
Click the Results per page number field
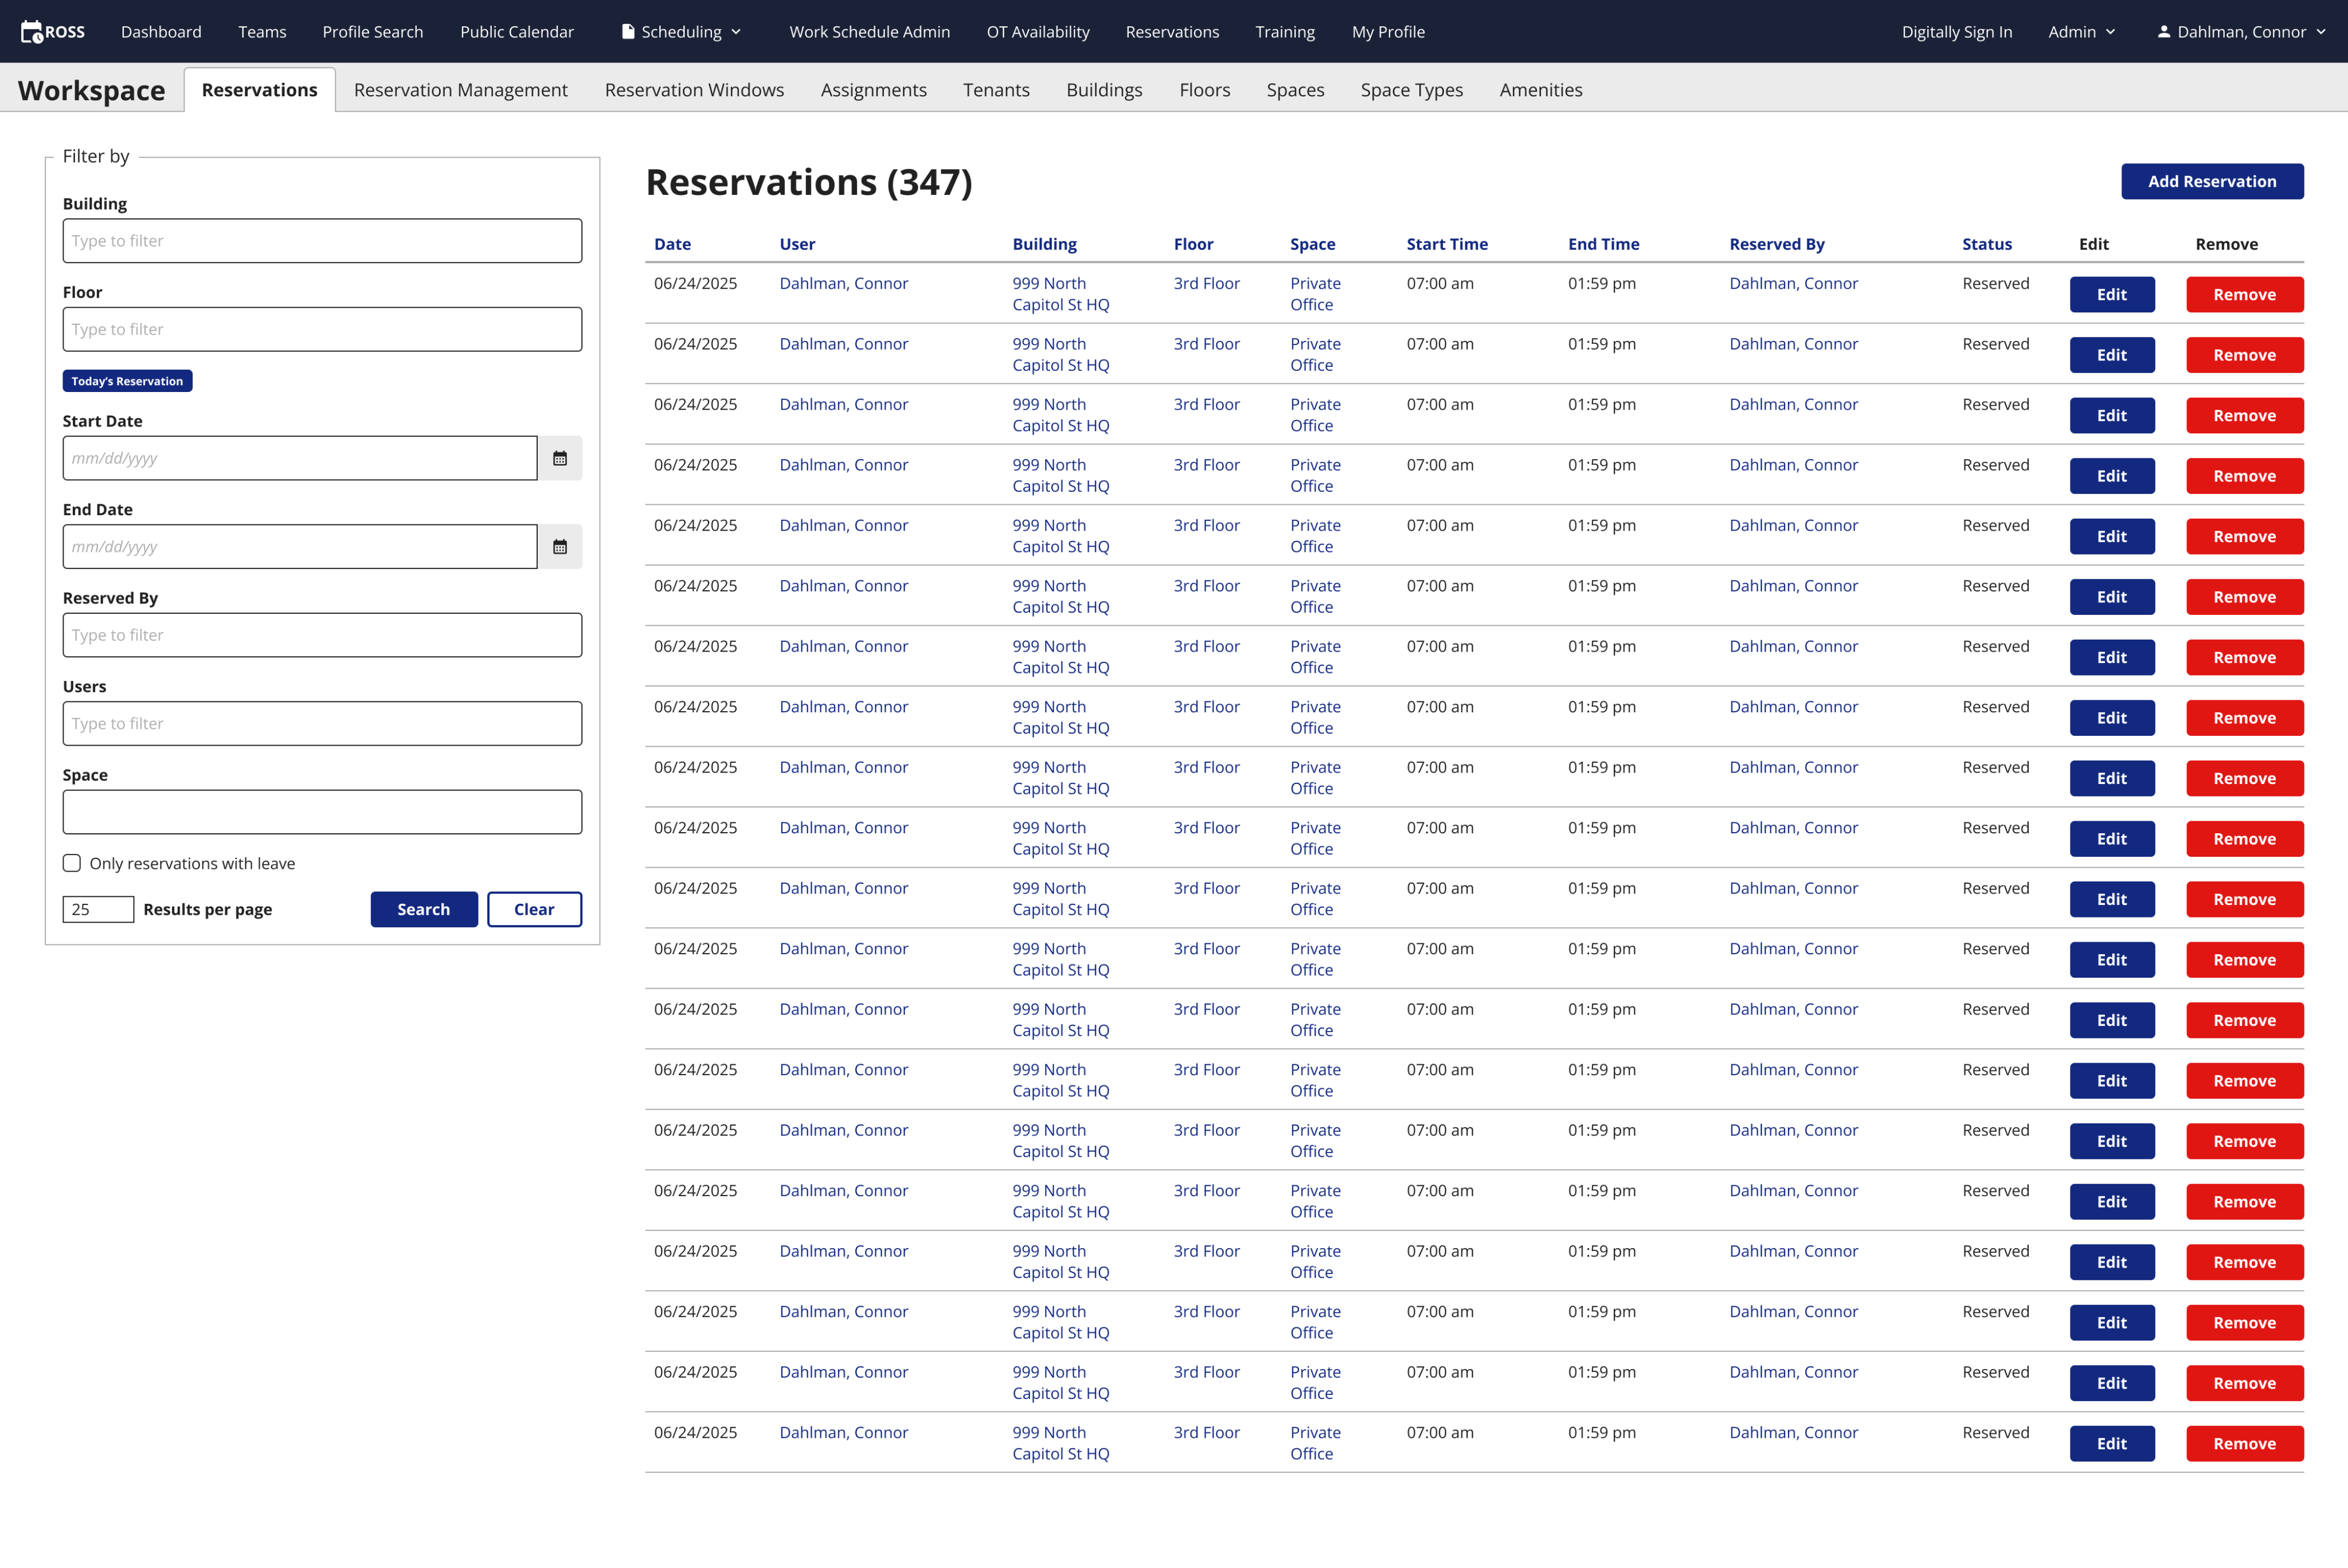point(97,909)
